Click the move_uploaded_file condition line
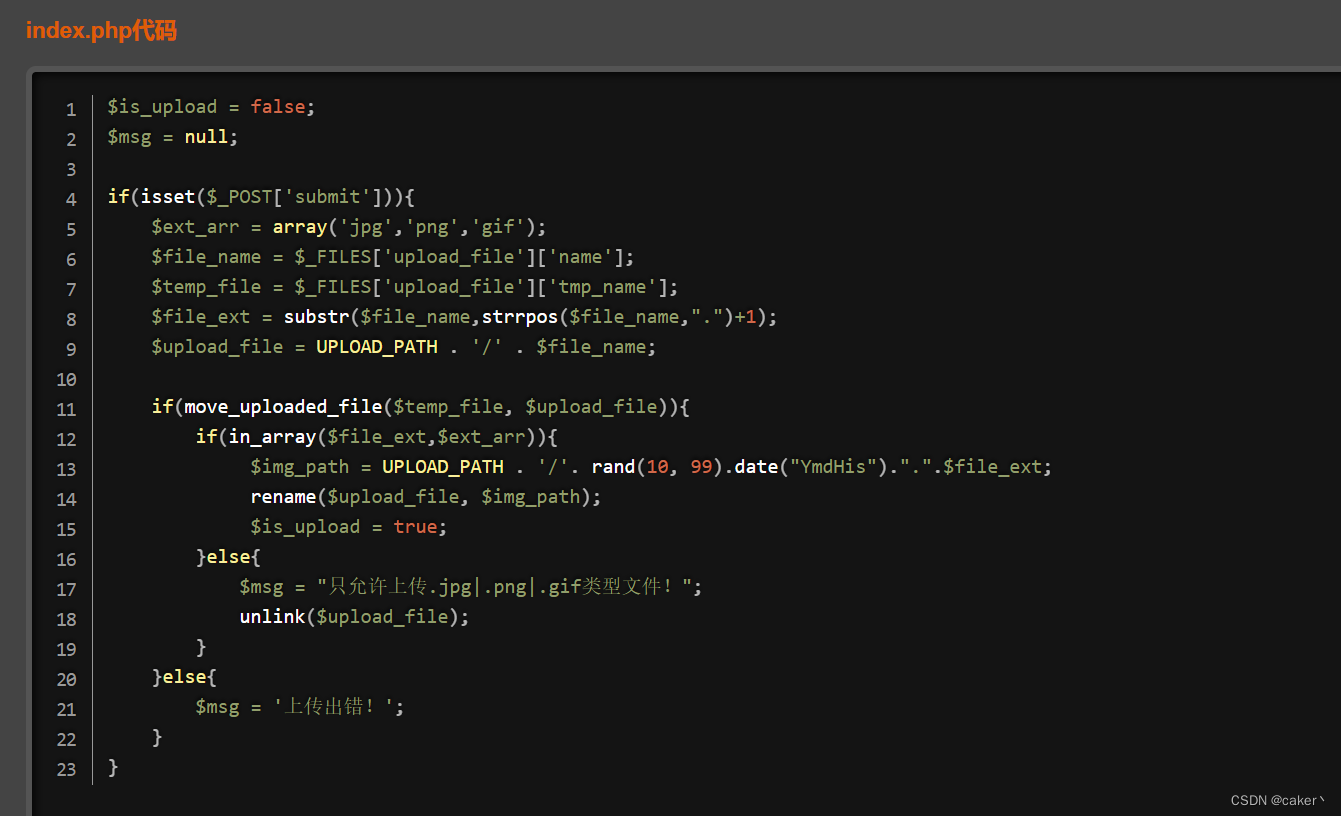 point(421,407)
